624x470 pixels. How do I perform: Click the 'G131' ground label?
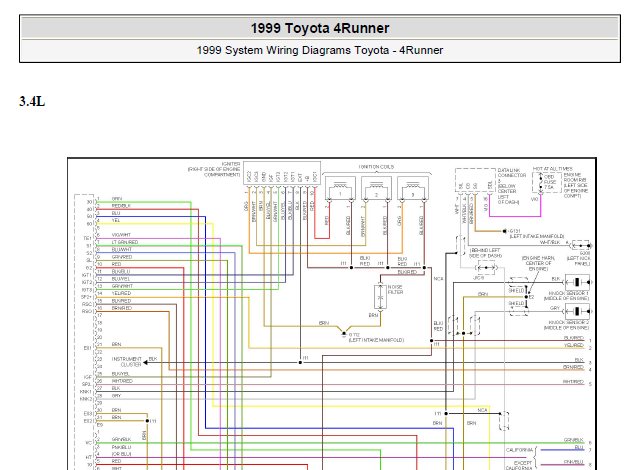[515, 231]
